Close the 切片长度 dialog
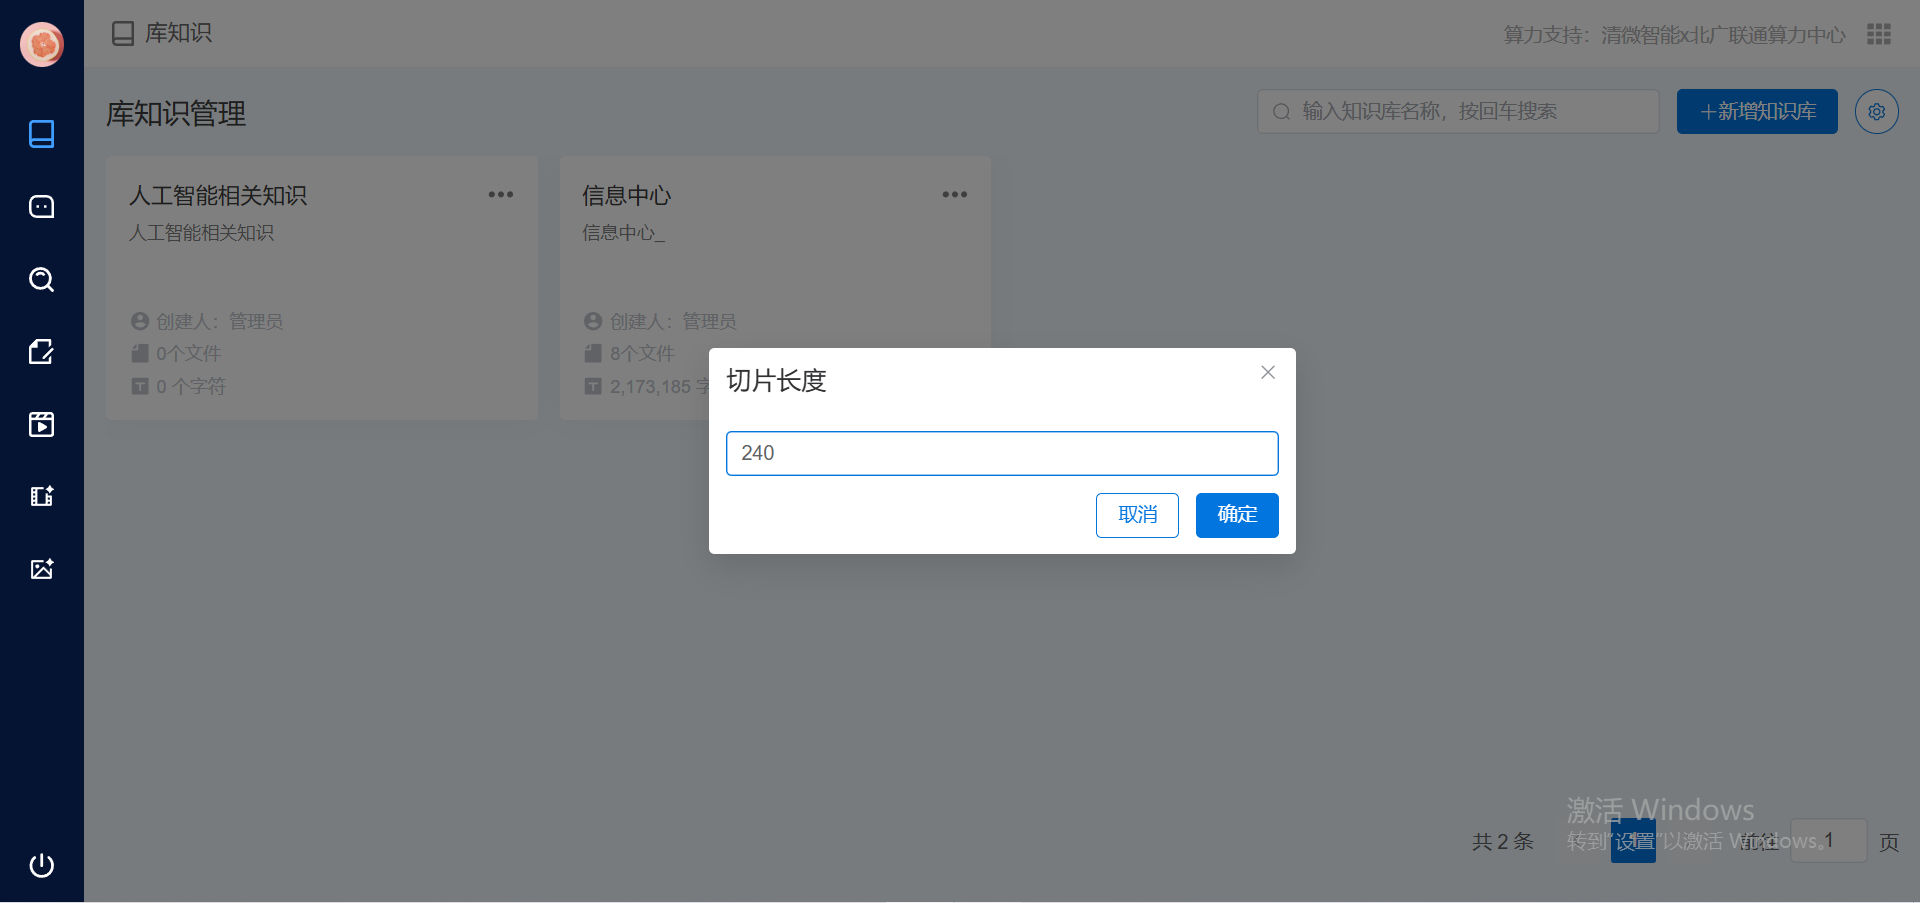1920x903 pixels. click(1267, 372)
